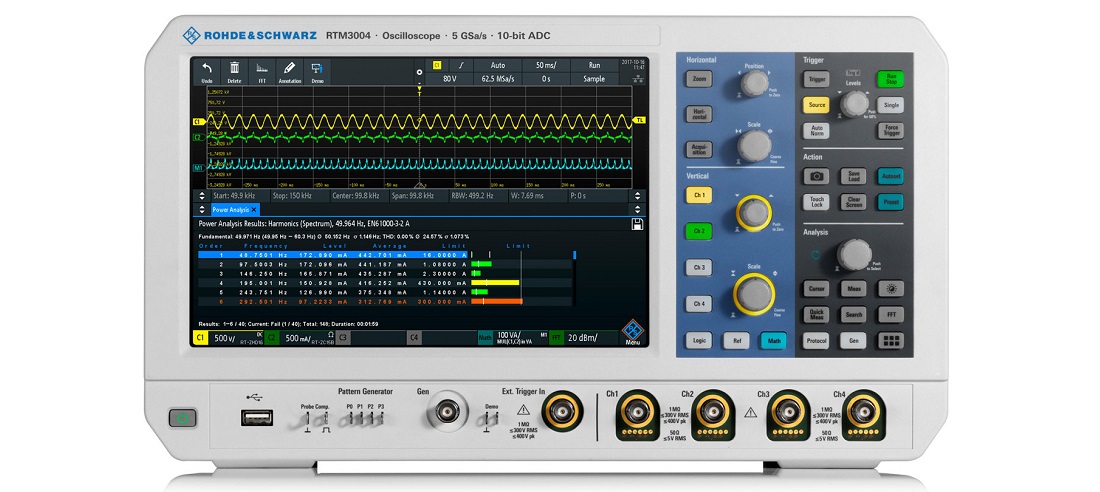Click the green power button
The height and width of the screenshot is (492, 1100).
(182, 419)
